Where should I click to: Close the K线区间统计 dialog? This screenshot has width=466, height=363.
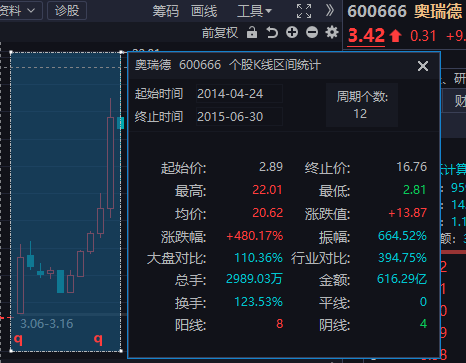click(x=423, y=66)
